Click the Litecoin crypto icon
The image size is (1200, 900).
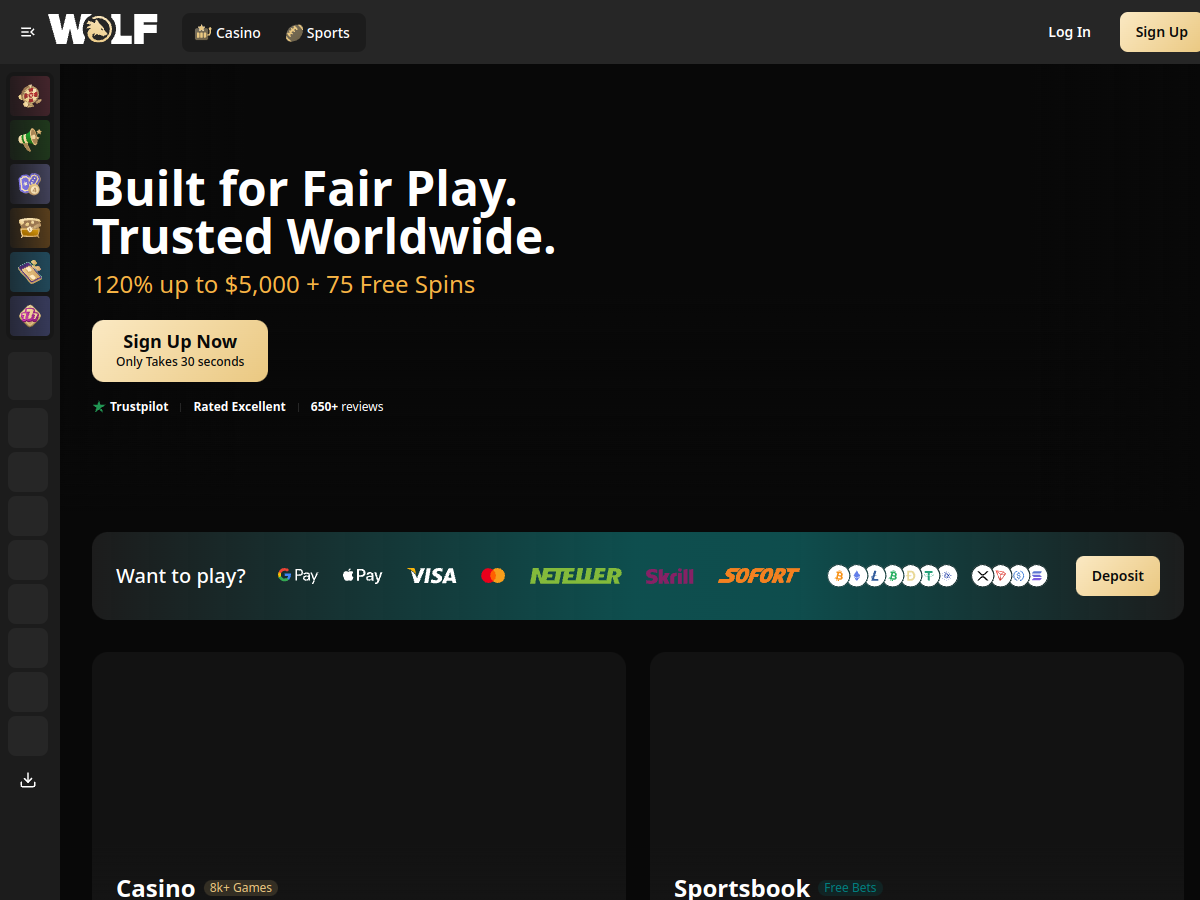point(874,576)
